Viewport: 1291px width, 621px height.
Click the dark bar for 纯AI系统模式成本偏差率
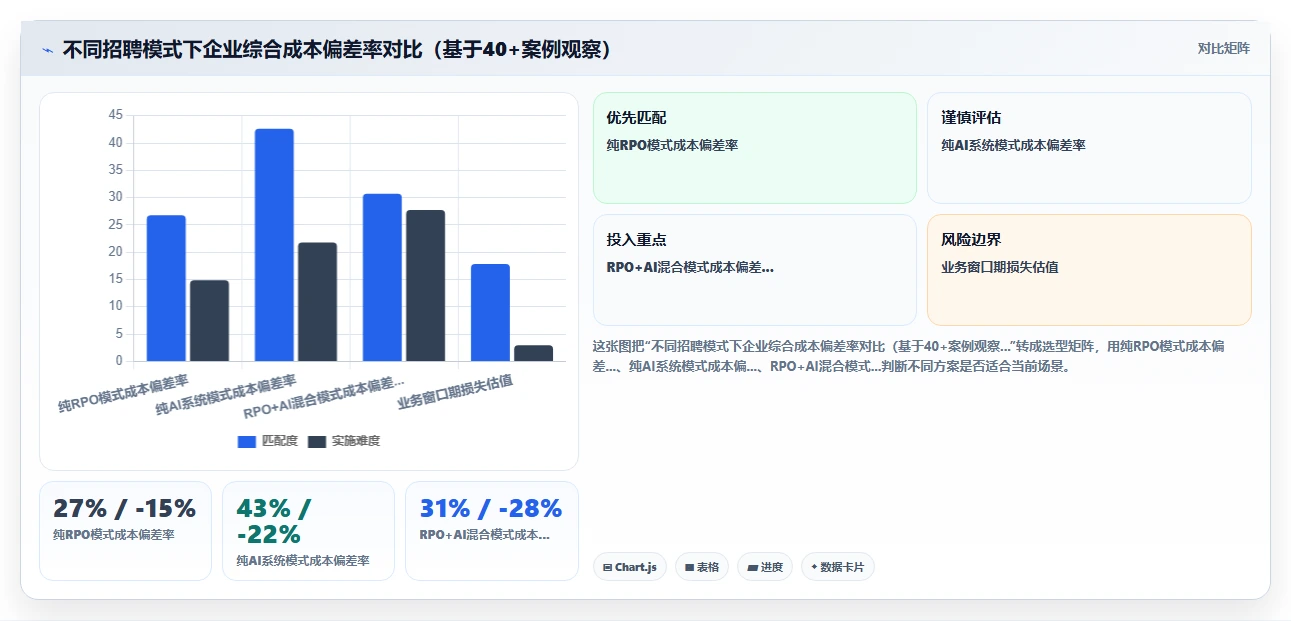(x=318, y=302)
